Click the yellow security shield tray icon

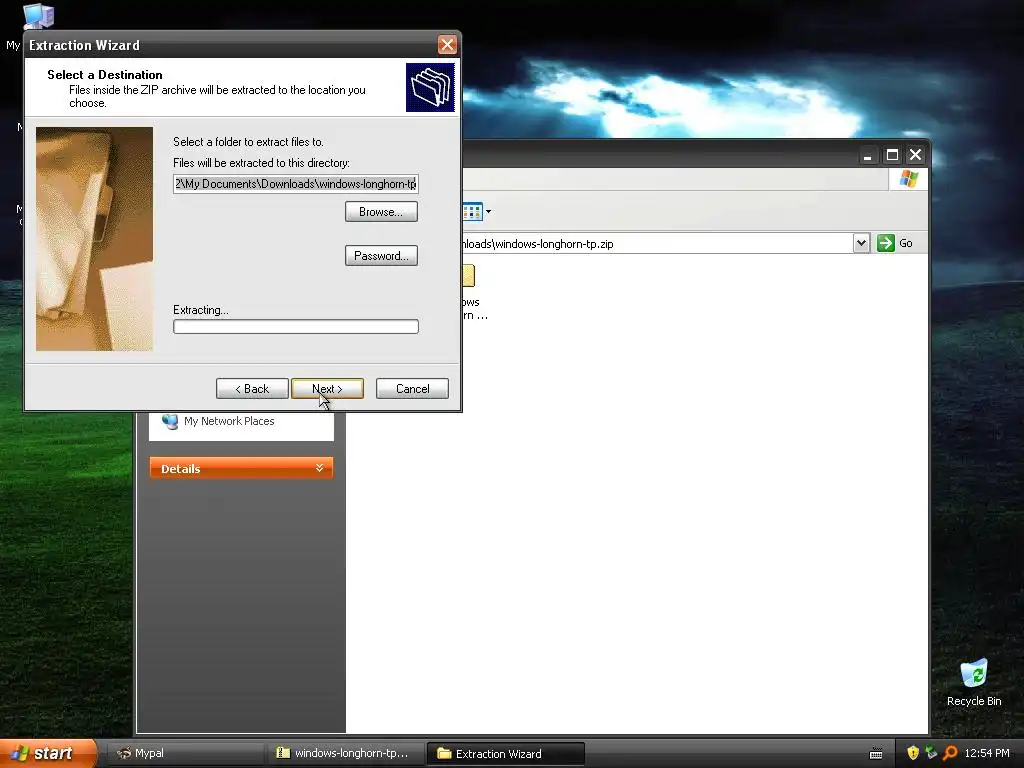(x=913, y=753)
